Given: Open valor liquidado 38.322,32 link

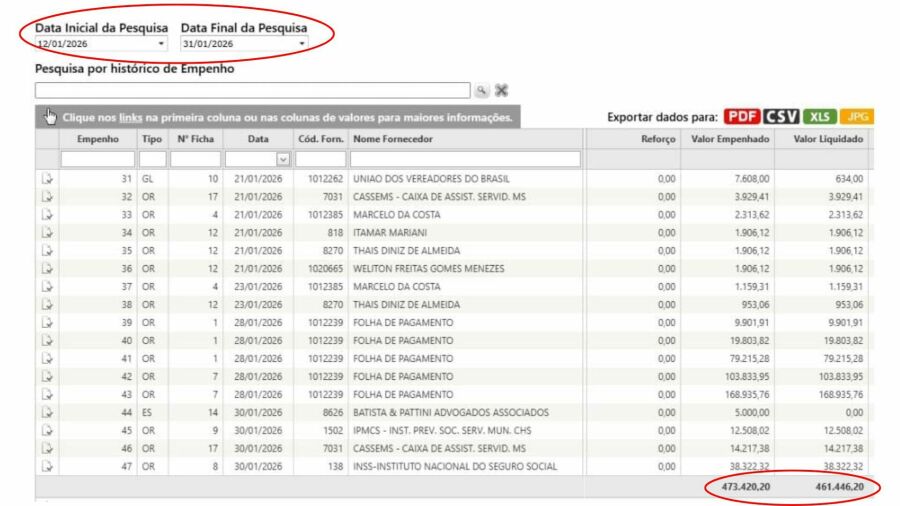Looking at the screenshot, I should click(843, 466).
